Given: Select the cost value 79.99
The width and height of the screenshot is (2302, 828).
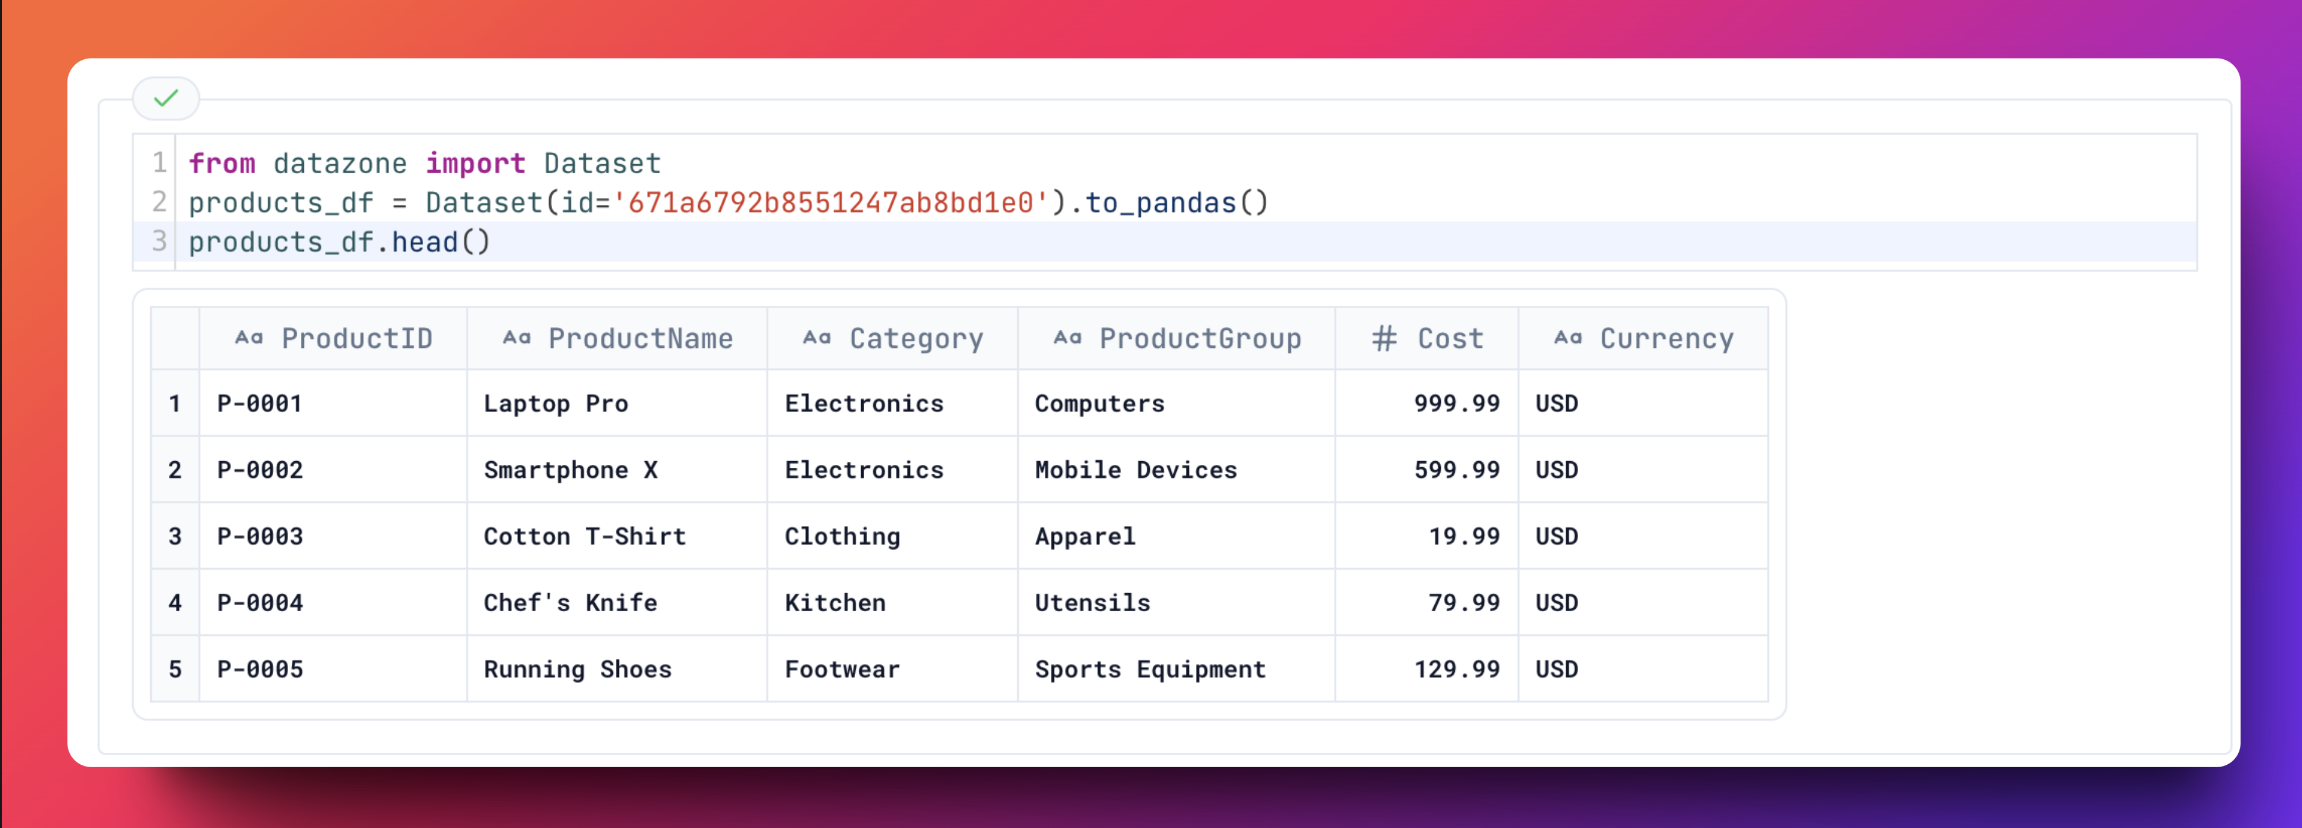Looking at the screenshot, I should tap(1427, 602).
